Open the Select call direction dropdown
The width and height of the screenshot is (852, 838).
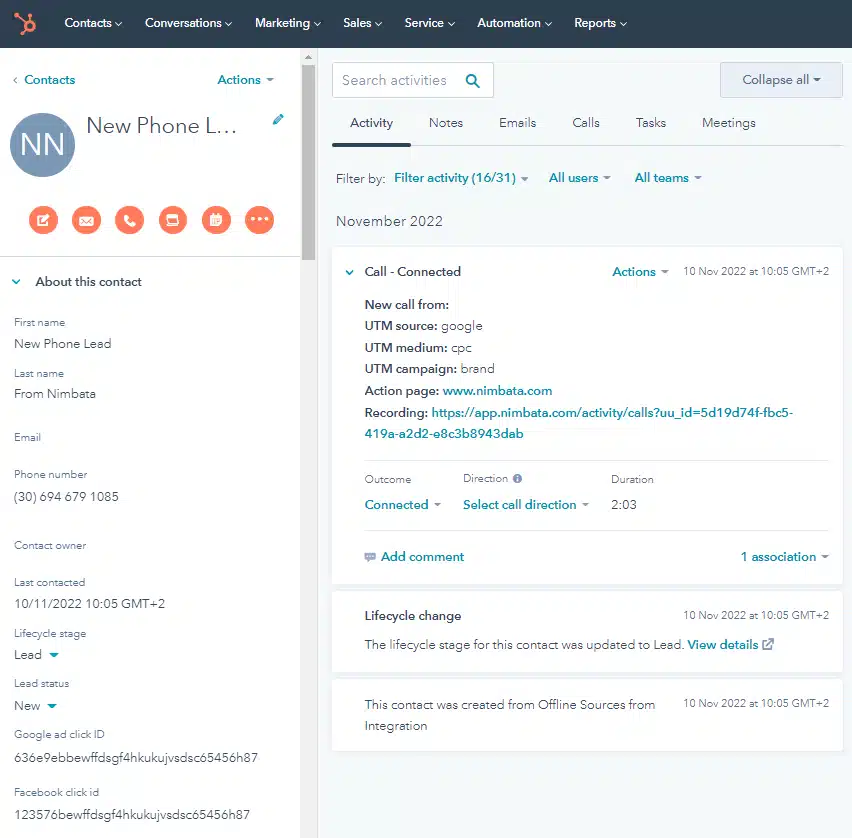(525, 505)
